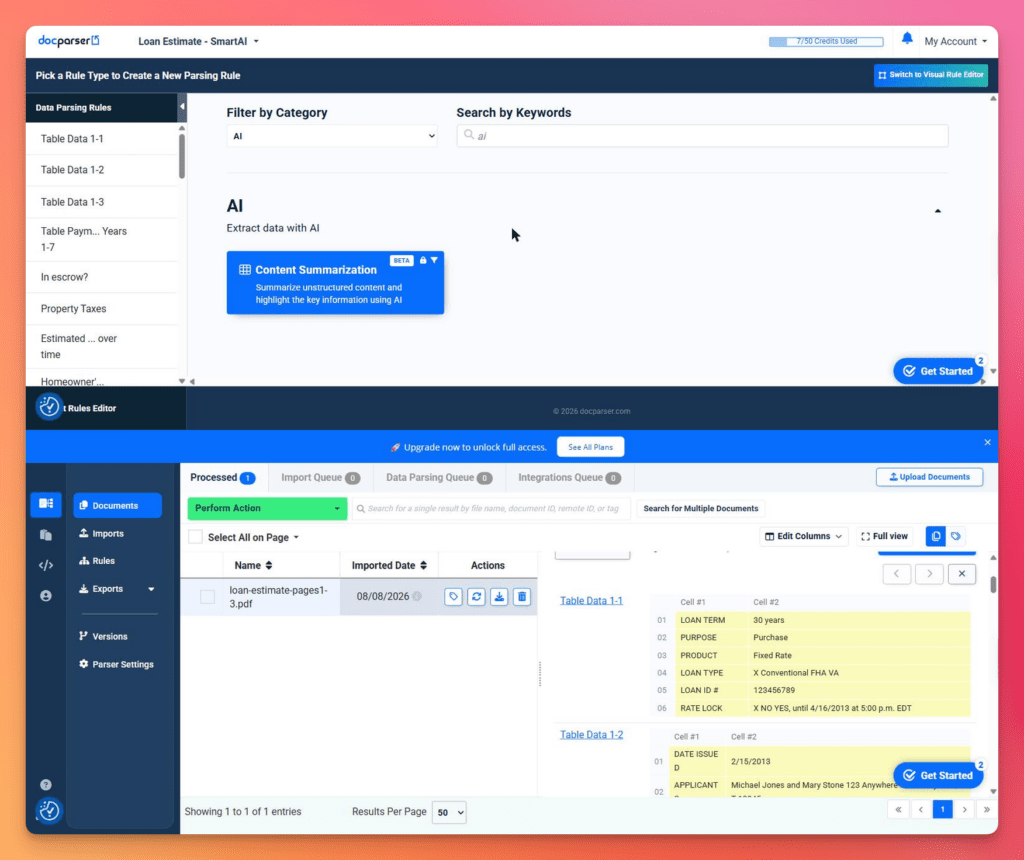This screenshot has width=1024, height=860.
Task: Go to previous parsed document arrow
Action: click(897, 574)
